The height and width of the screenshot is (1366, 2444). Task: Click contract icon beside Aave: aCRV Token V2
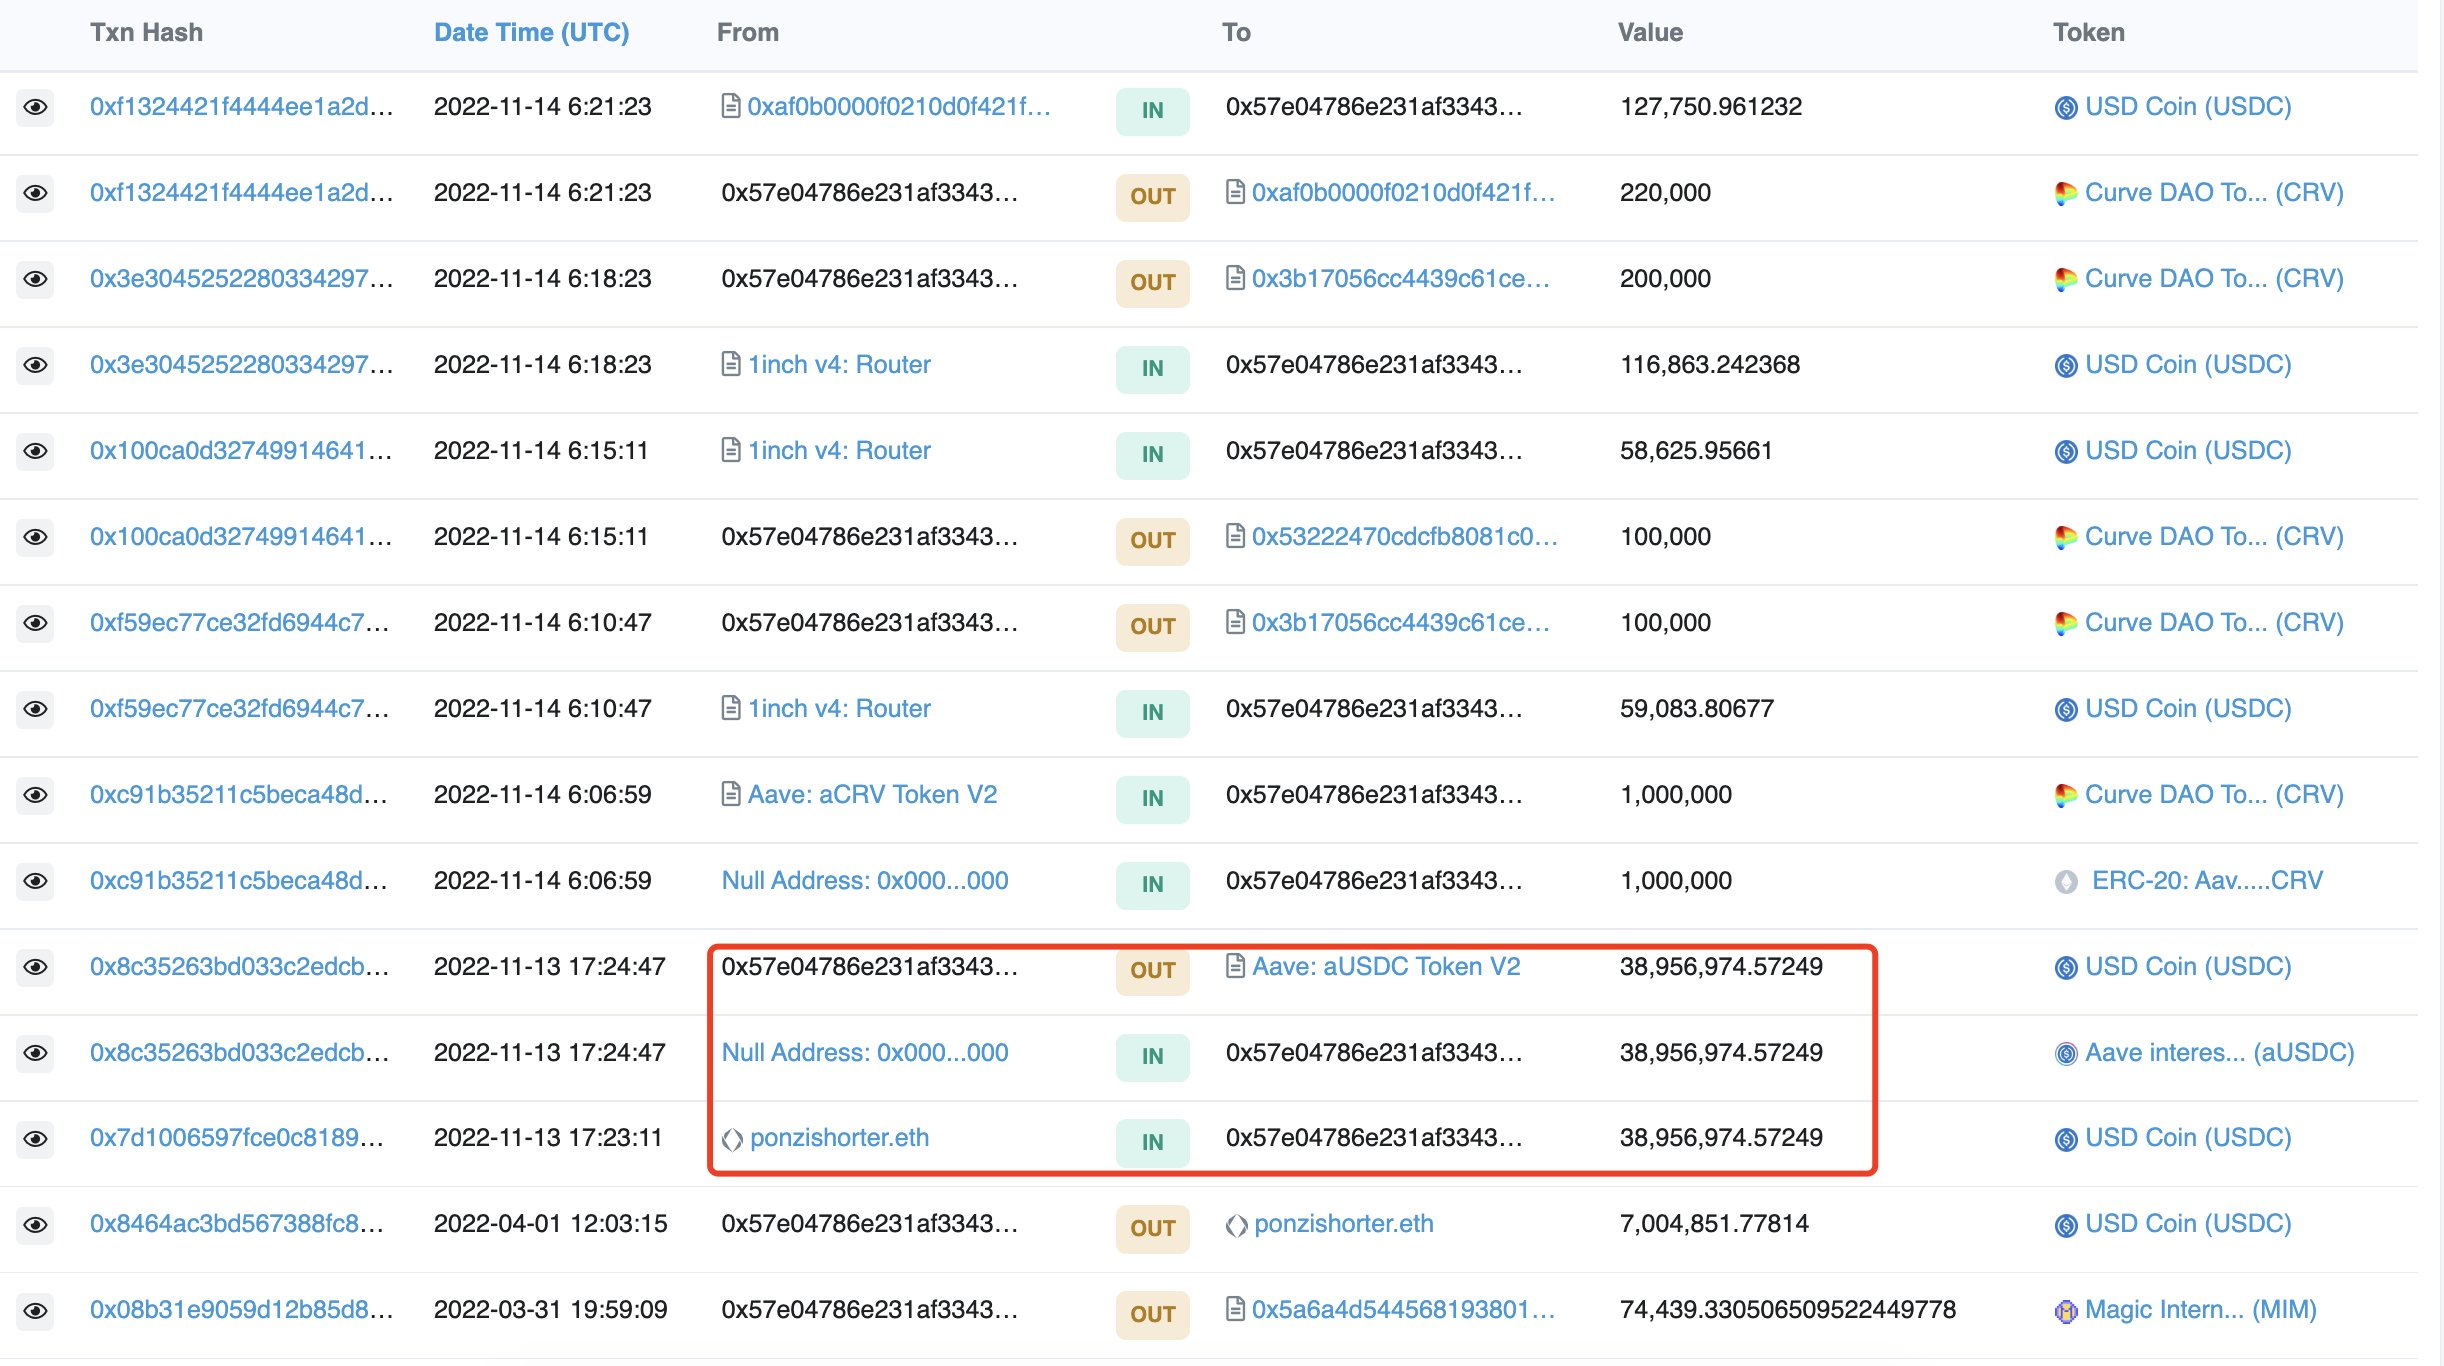tap(731, 794)
